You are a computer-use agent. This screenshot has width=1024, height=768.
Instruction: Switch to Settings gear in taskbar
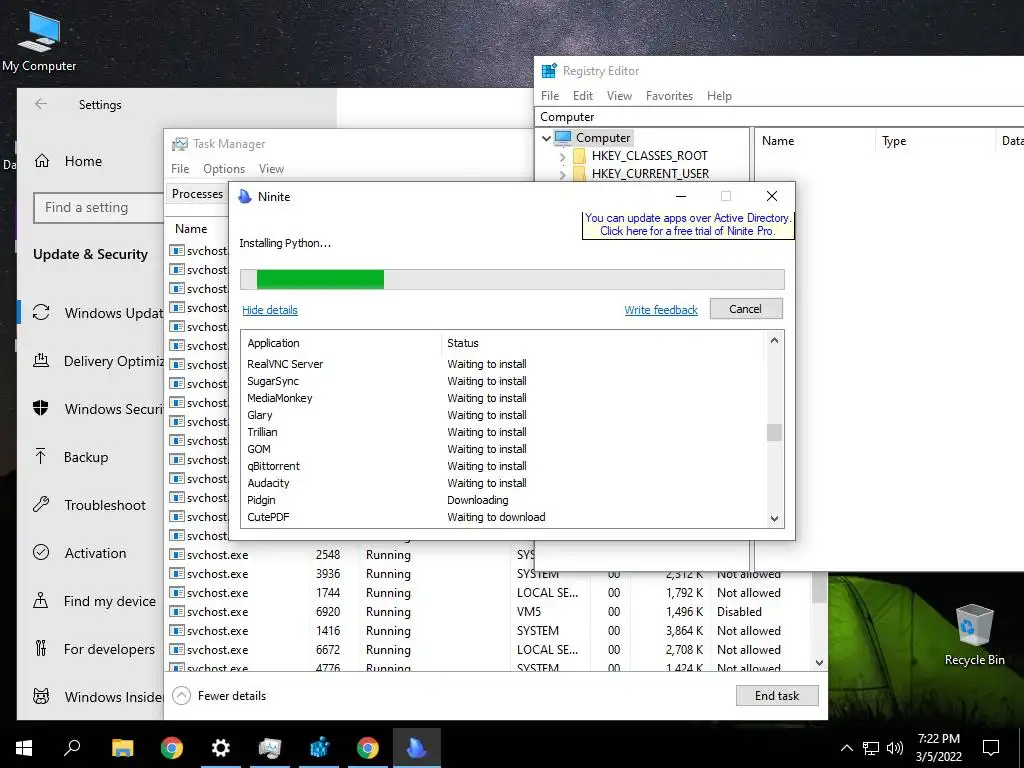[x=221, y=748]
